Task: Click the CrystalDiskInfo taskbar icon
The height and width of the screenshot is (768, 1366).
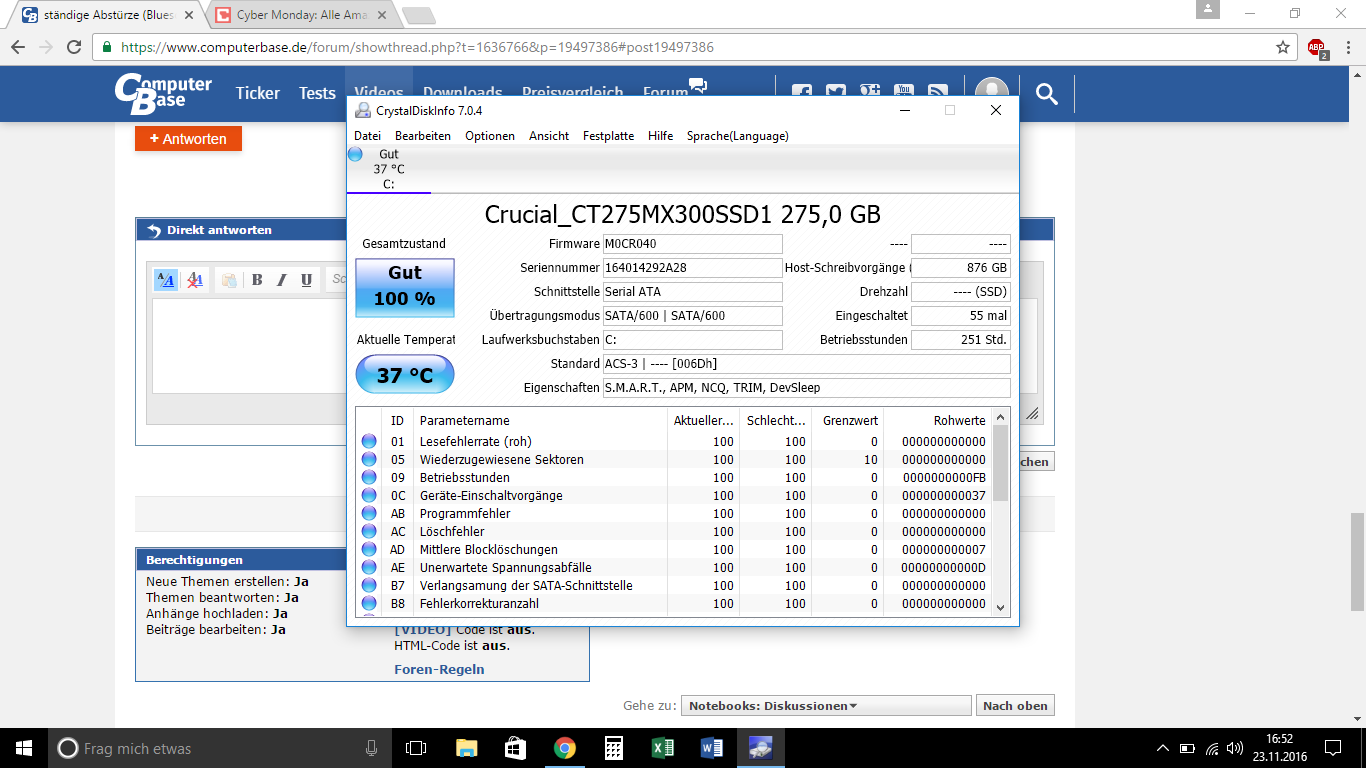Action: 760,748
